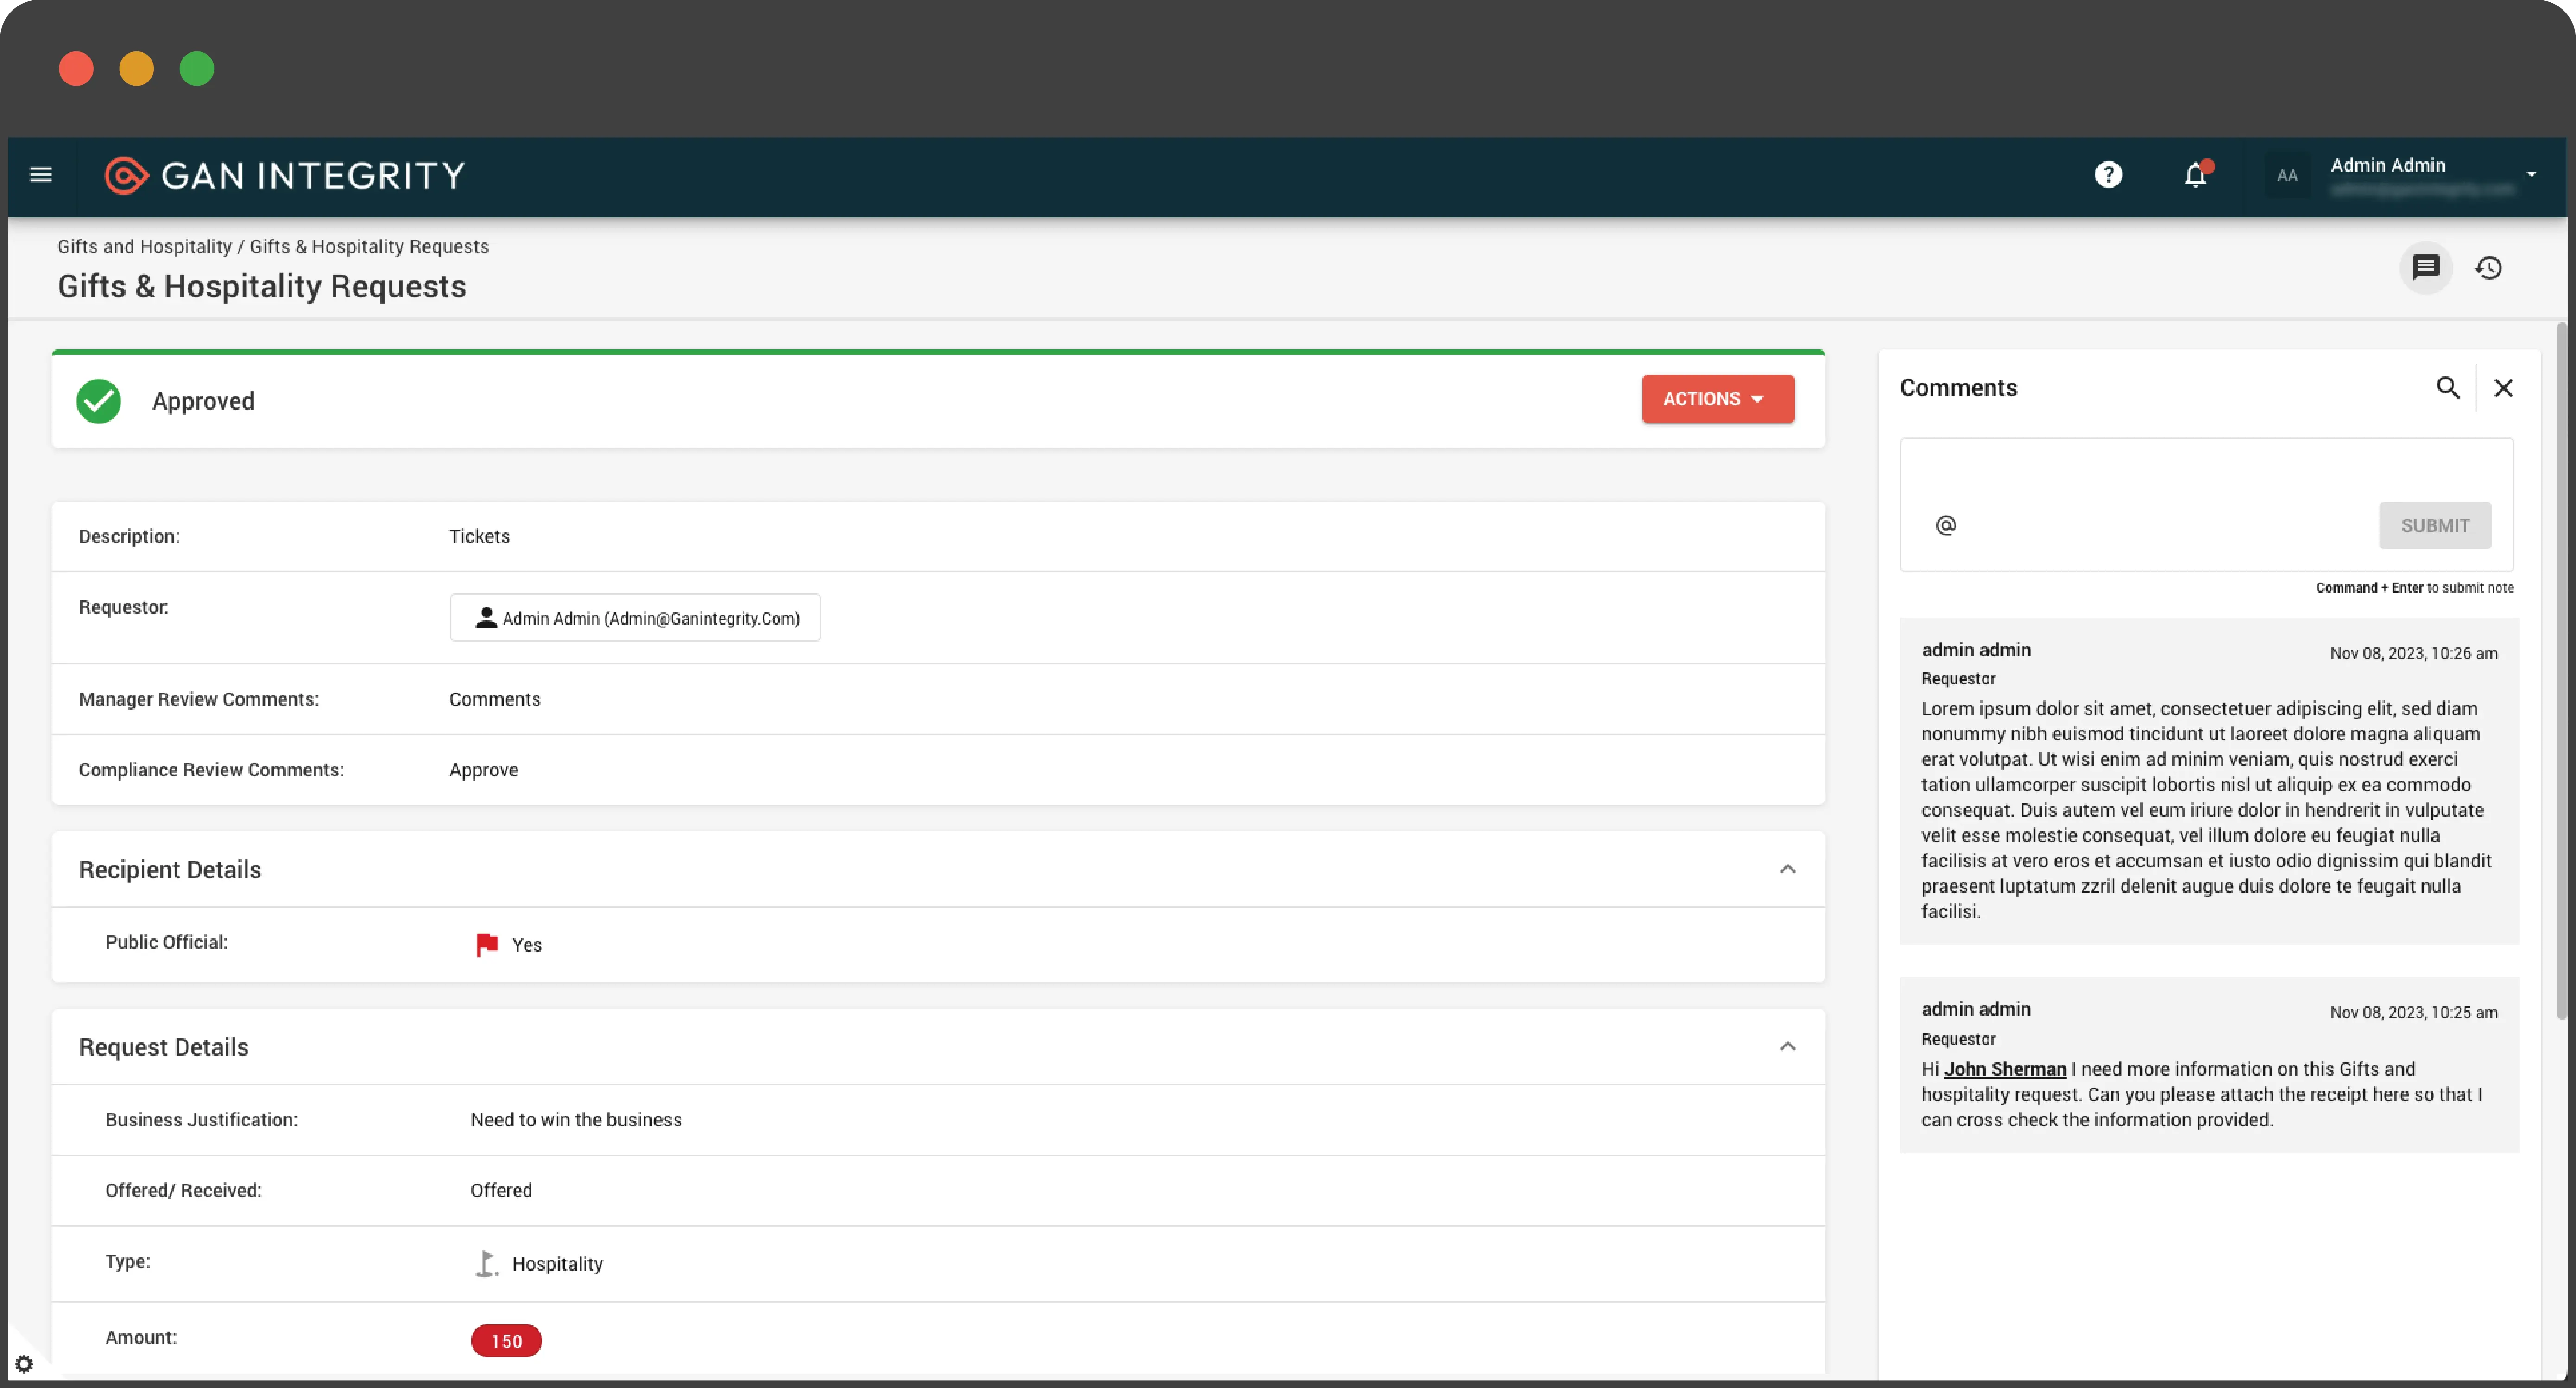Click the 'Gifts & Hospitality Requests' page heading
2576x1388 pixels.
[262, 287]
